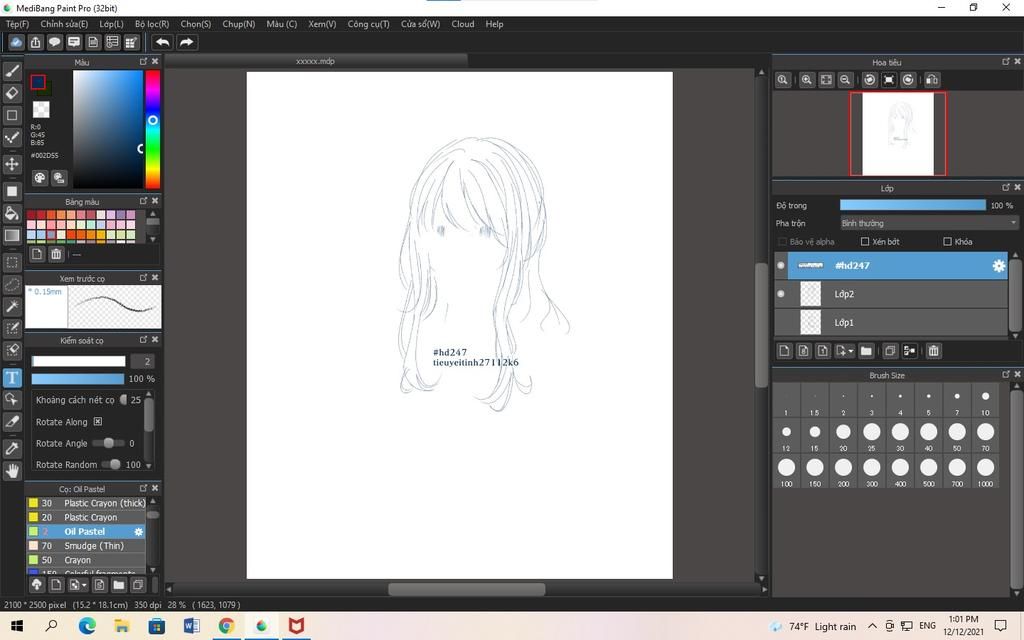The image size is (1024, 640).
Task: Open the Cloud menu
Action: [x=462, y=24]
